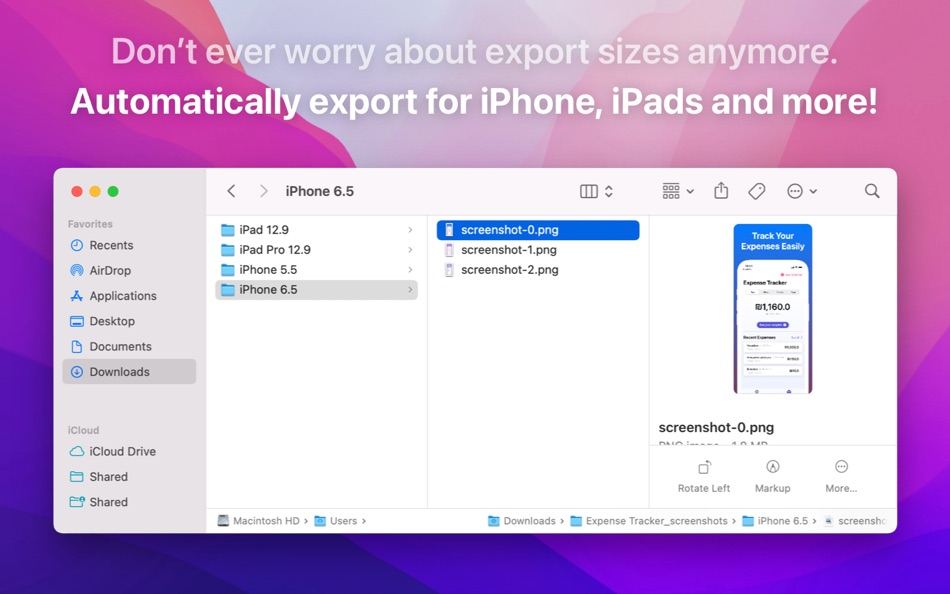
Task: Click the AirDrop icon in sidebar
Action: (77, 270)
